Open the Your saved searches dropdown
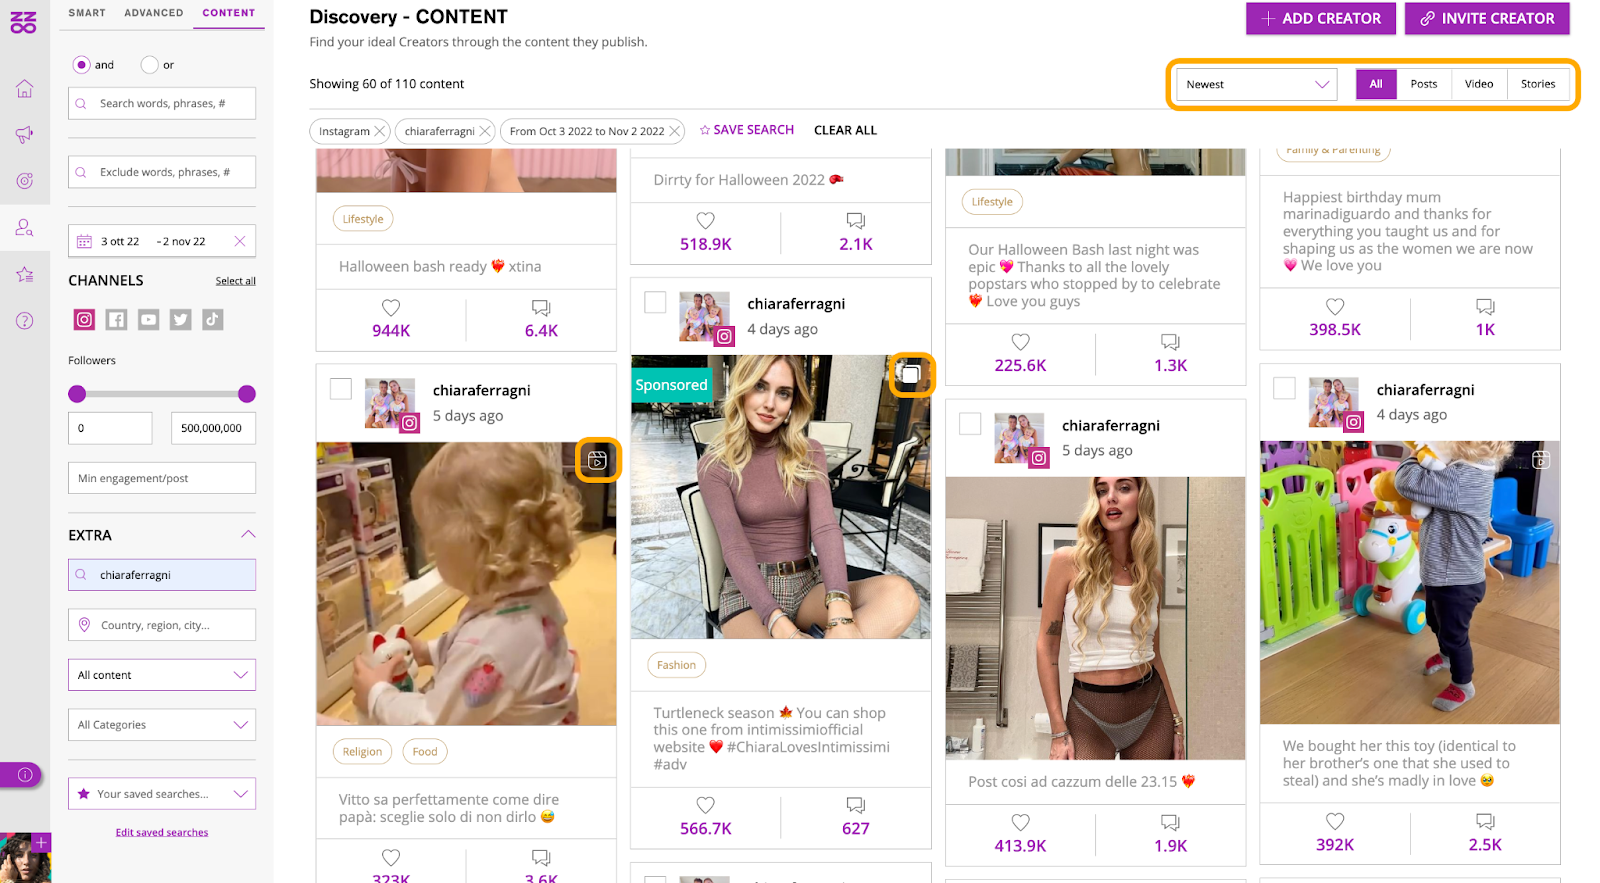The height and width of the screenshot is (883, 1600). click(162, 794)
